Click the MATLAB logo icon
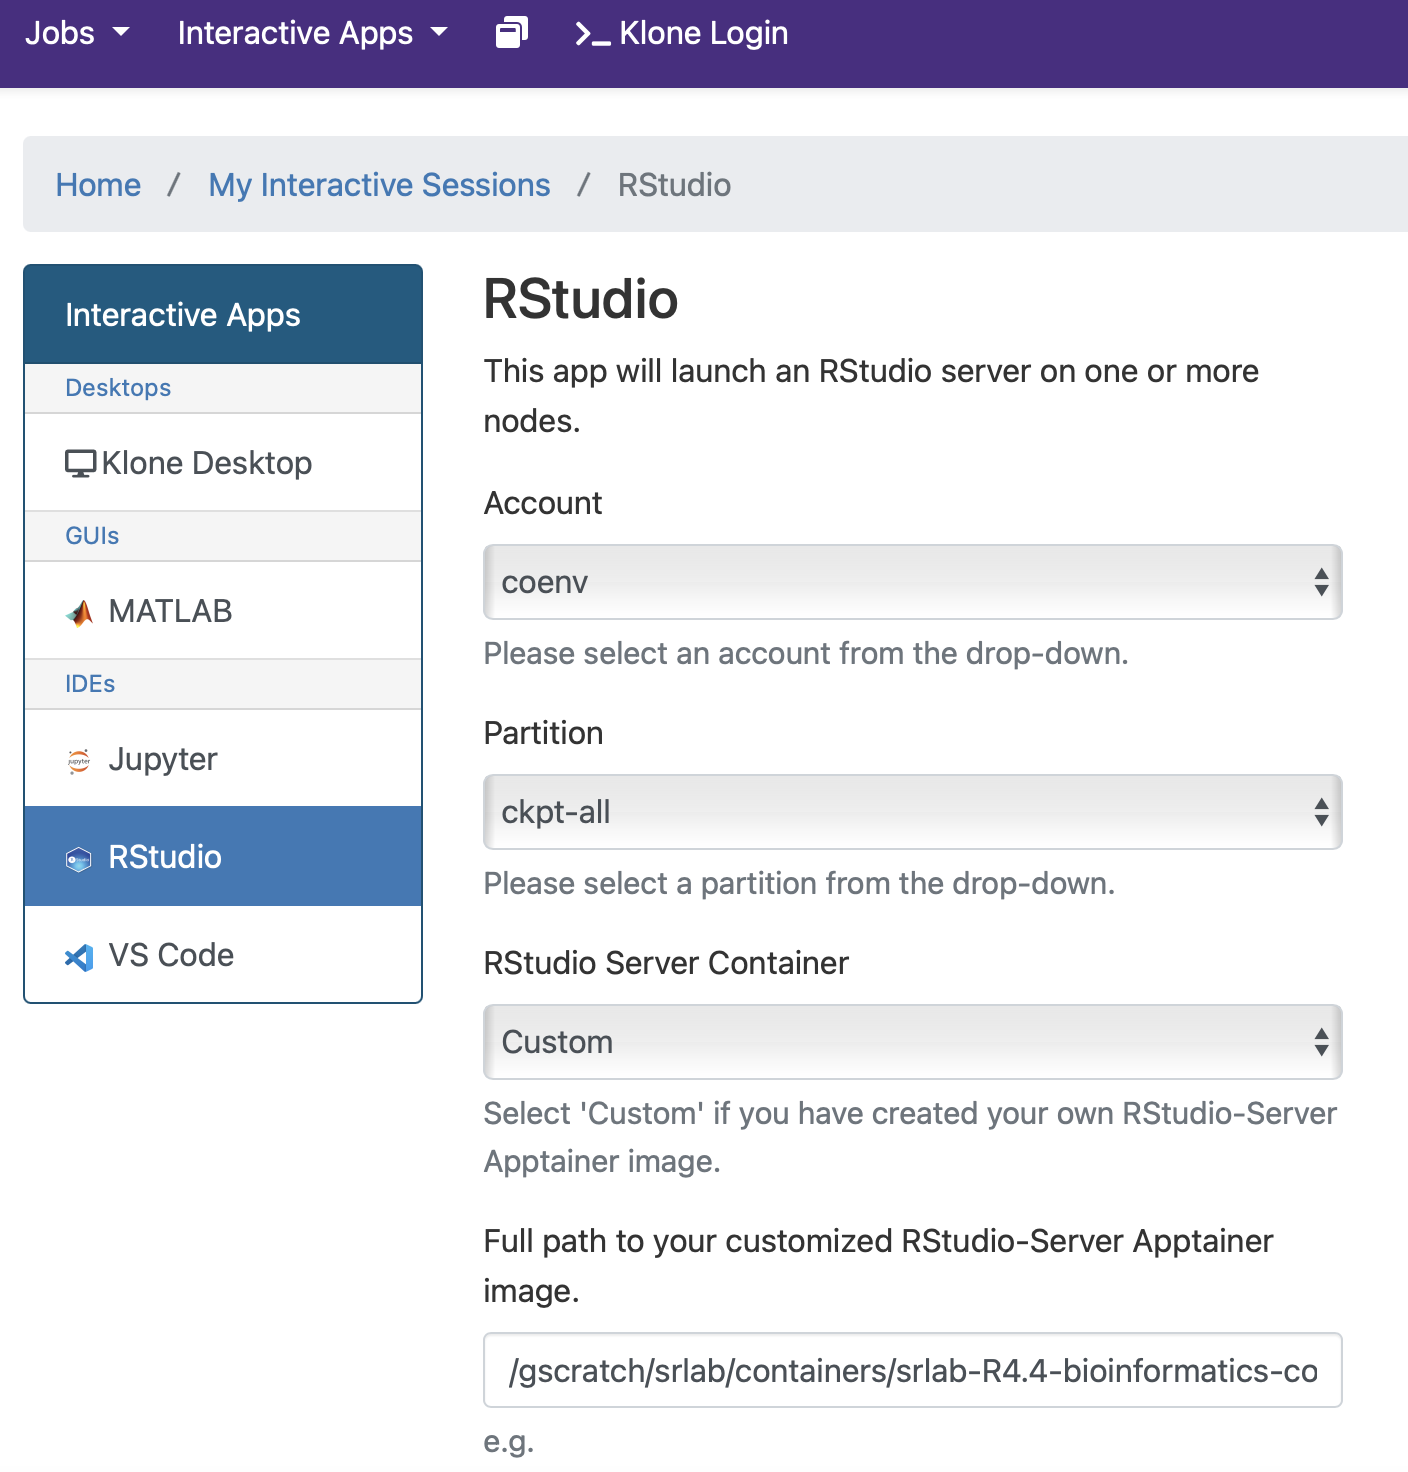This screenshot has height=1472, width=1408. click(79, 612)
